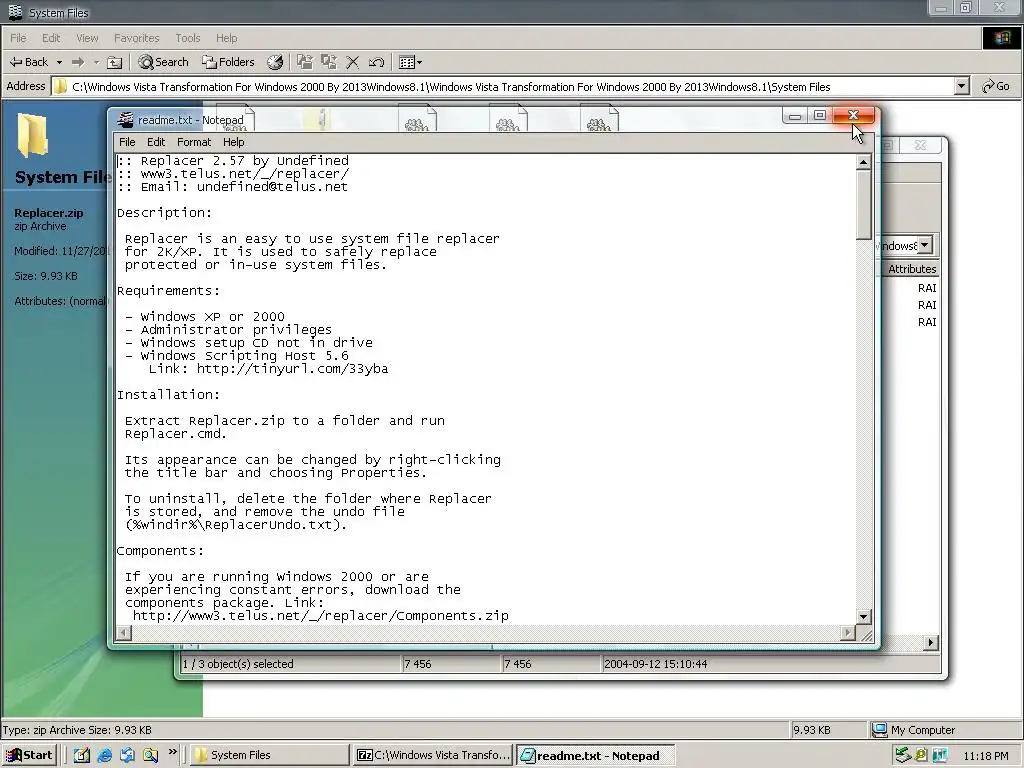Launch Outlook Express from quick launch
This screenshot has width=1024, height=768.
[127, 755]
